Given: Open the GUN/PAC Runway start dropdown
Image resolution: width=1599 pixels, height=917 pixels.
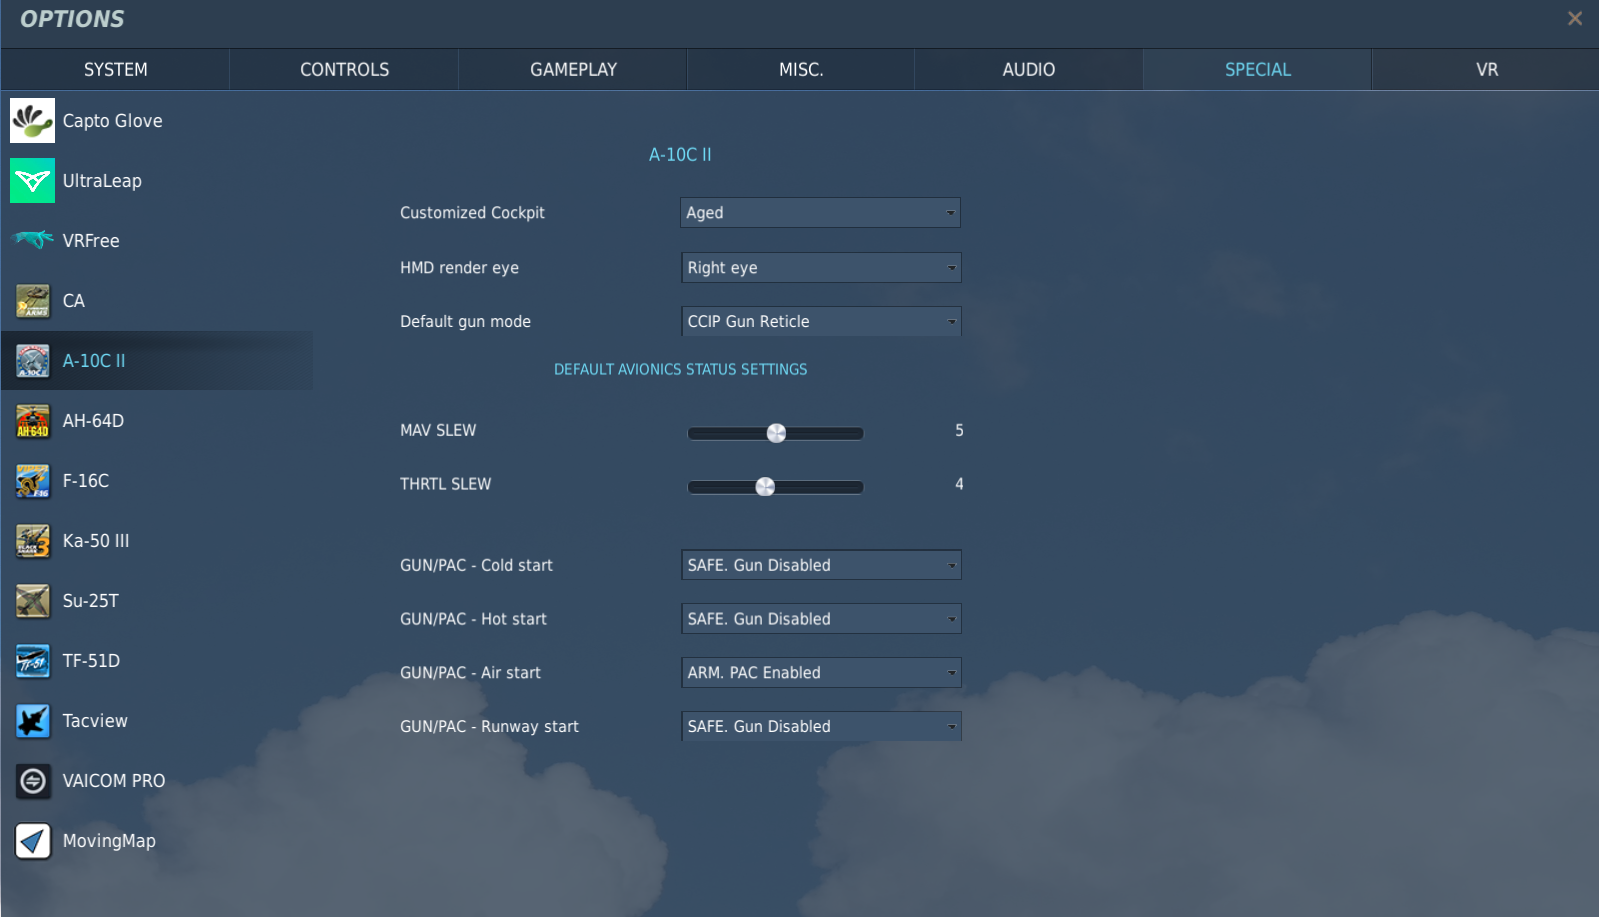Looking at the screenshot, I should [x=820, y=727].
